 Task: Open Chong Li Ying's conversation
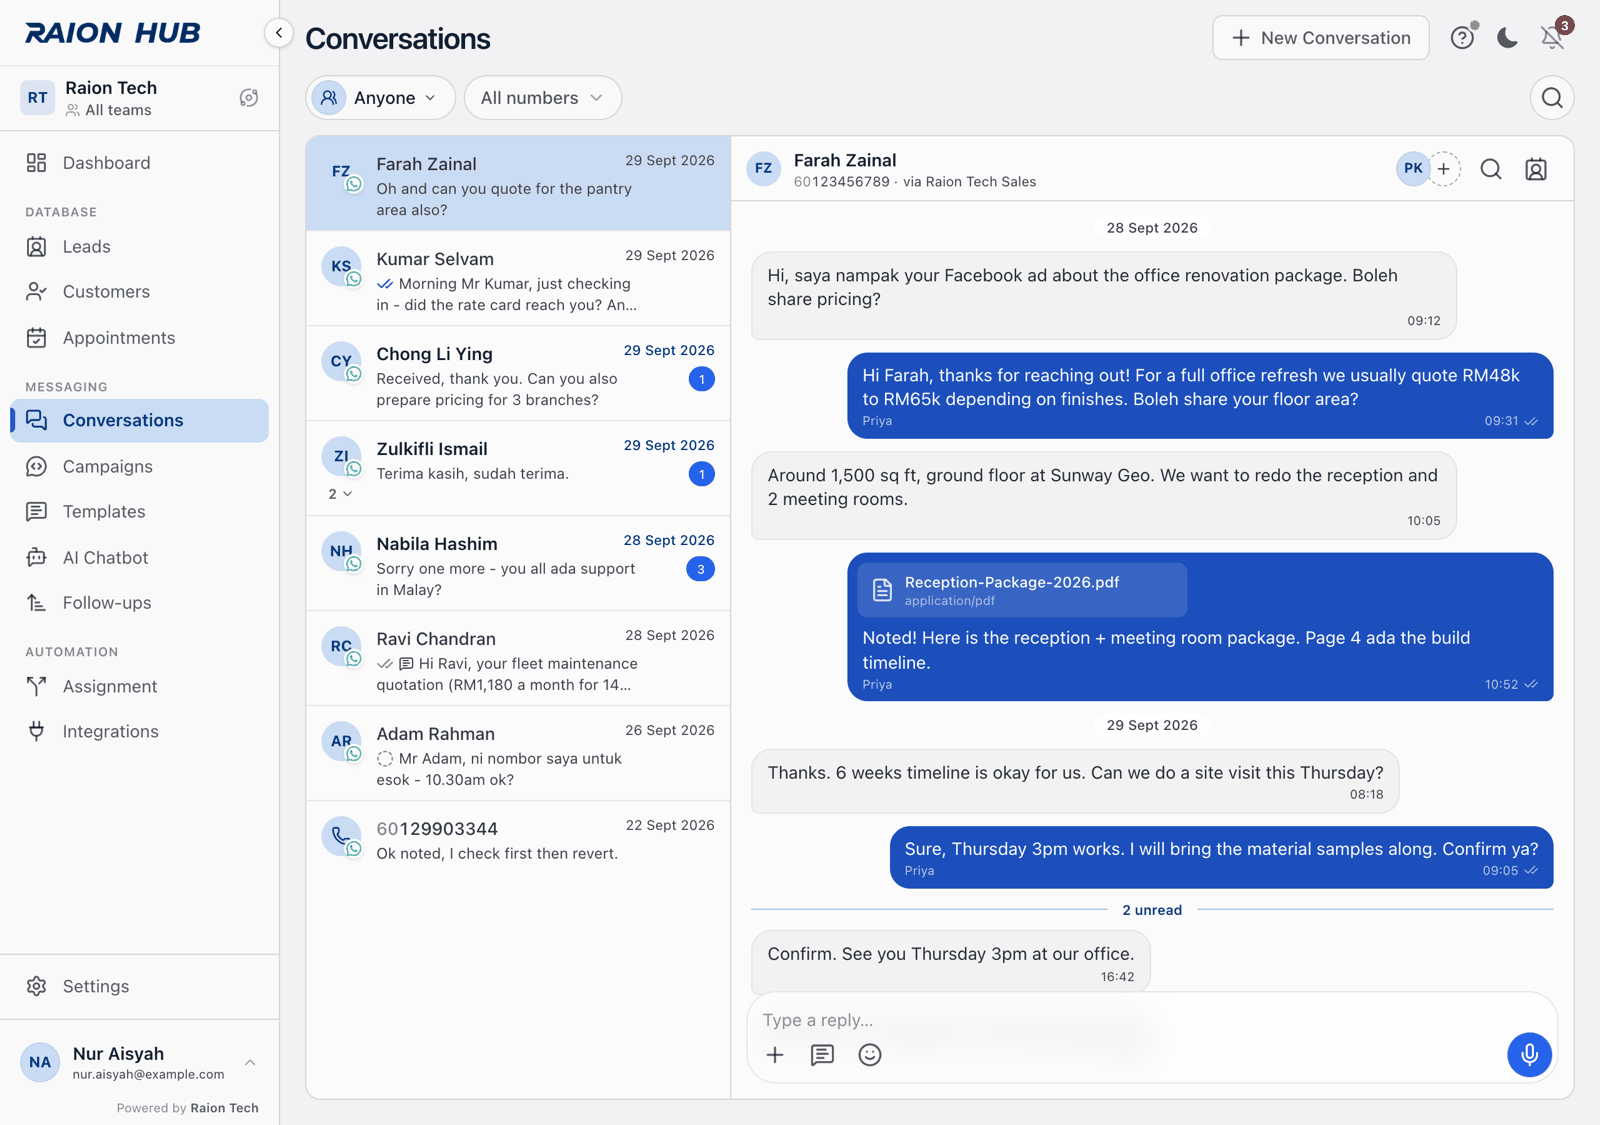518,374
